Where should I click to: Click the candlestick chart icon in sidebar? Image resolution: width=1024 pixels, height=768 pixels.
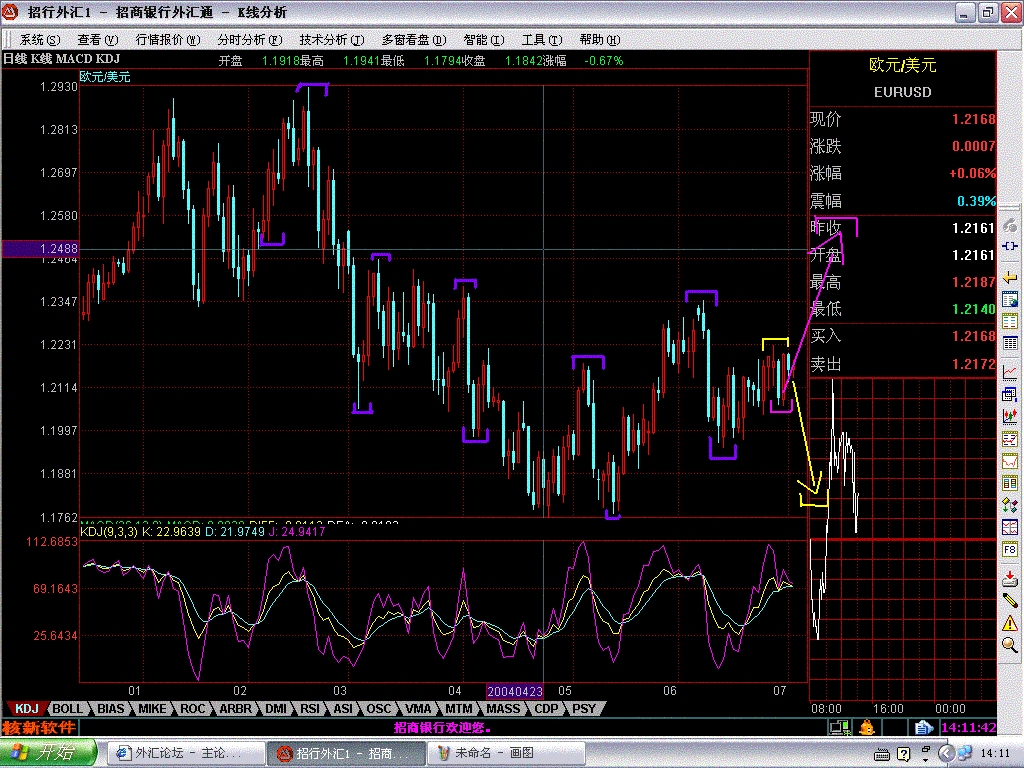(1010, 414)
